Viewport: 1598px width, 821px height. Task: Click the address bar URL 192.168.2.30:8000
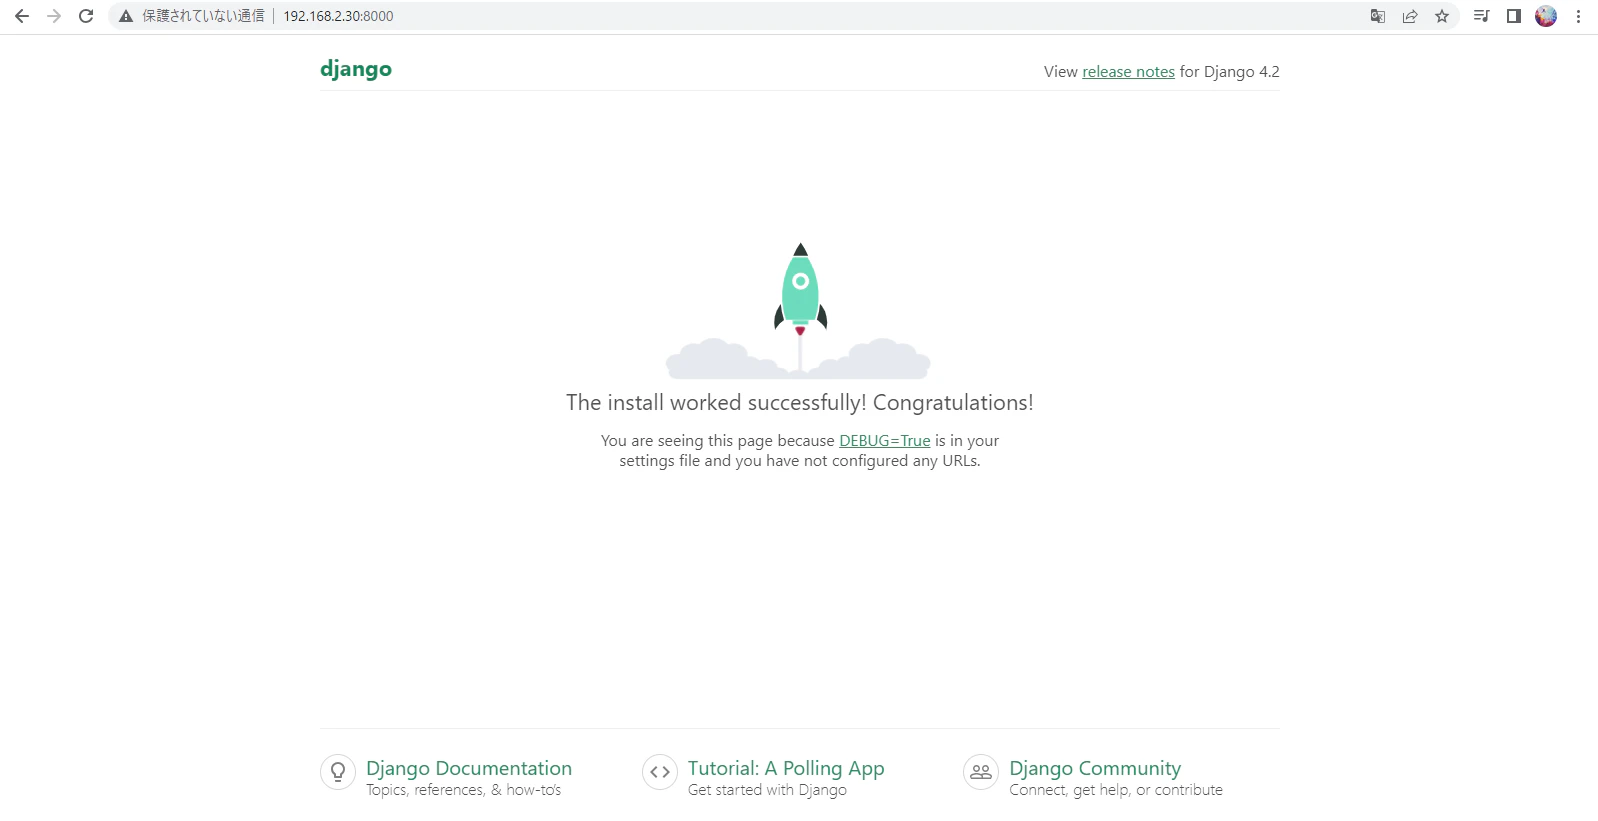point(338,16)
